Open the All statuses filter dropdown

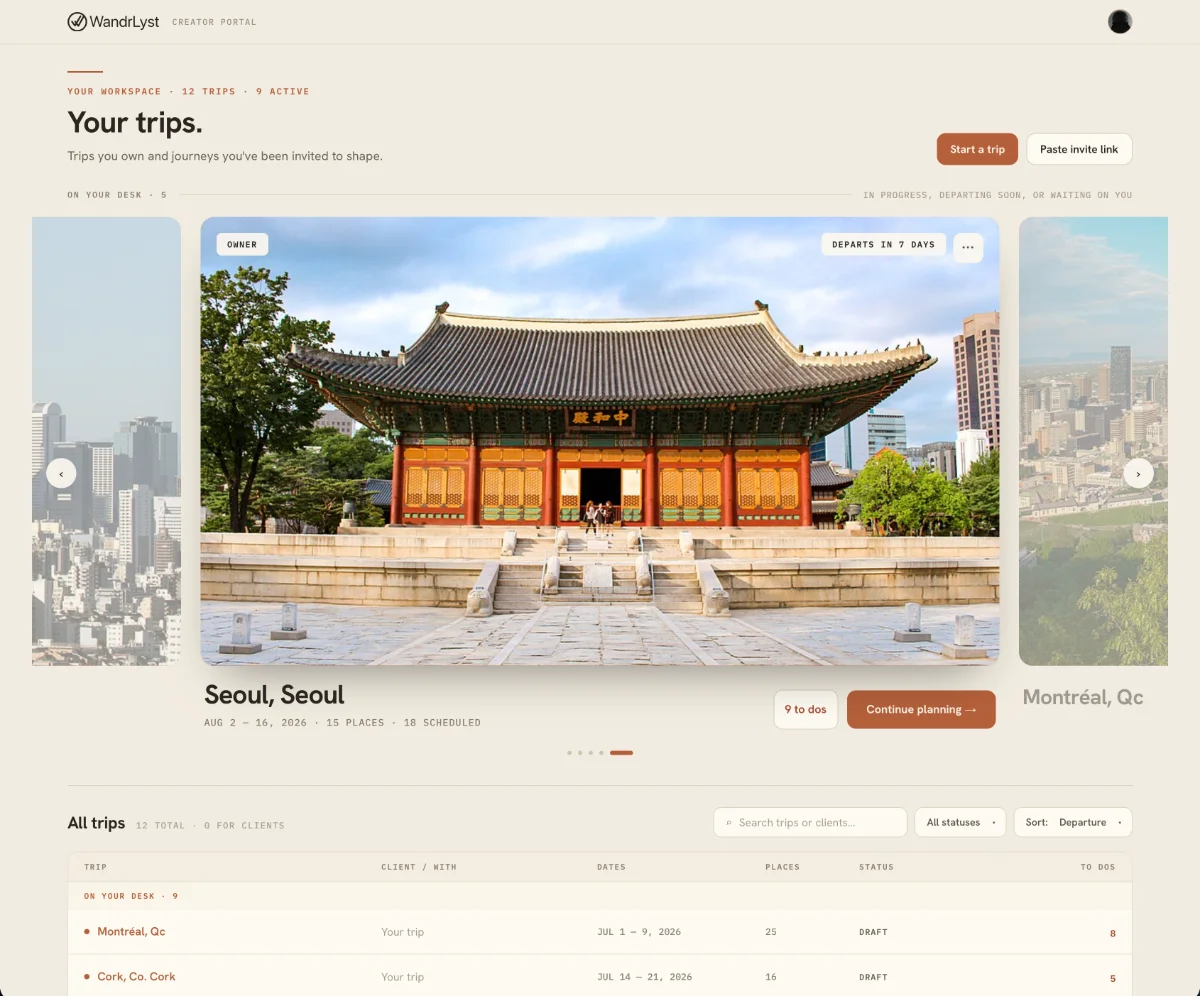click(960, 822)
